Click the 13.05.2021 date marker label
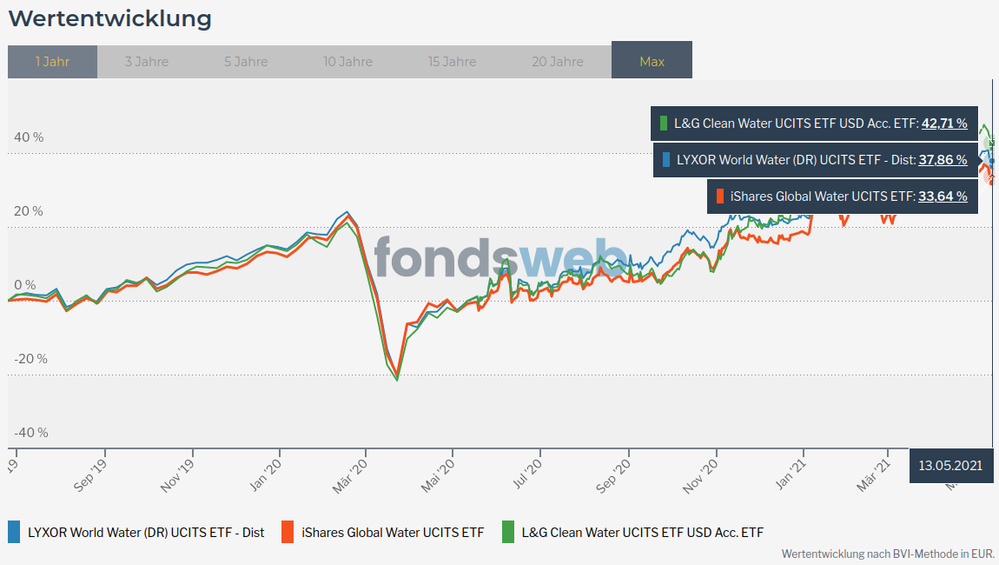Screen dimensions: 999x565 pyautogui.click(x=950, y=465)
